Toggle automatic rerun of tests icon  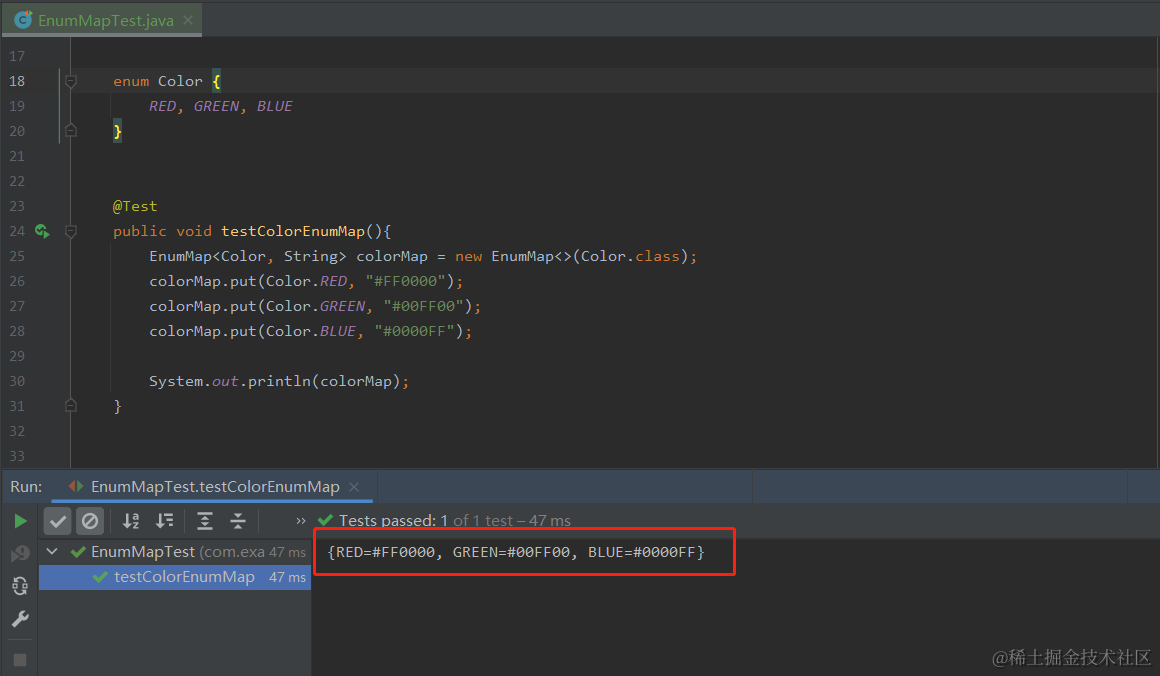[x=19, y=585]
